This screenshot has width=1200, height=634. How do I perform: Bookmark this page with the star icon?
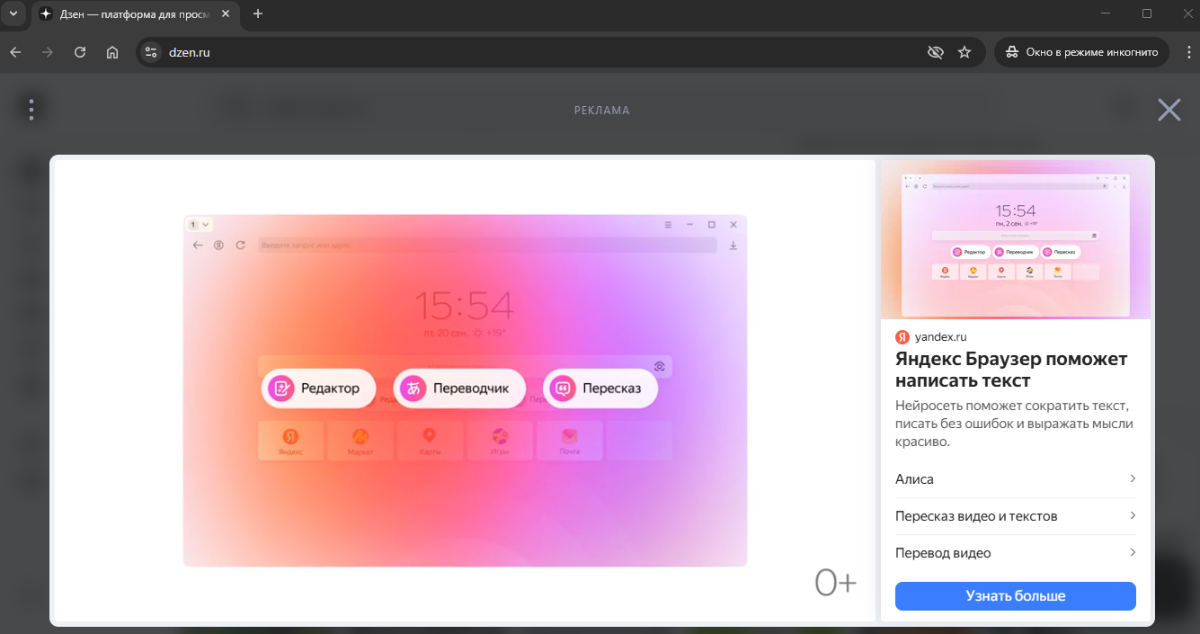click(x=965, y=52)
